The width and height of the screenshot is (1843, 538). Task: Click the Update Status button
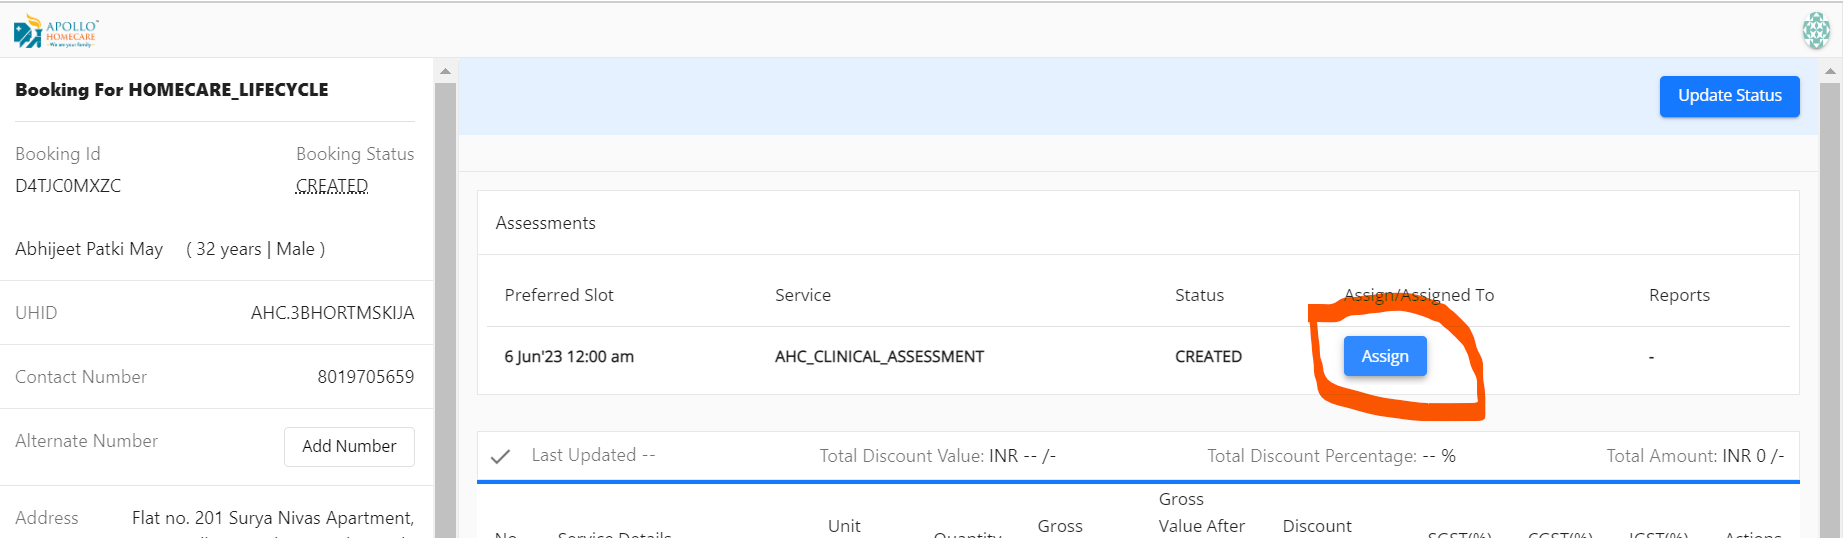(x=1729, y=96)
